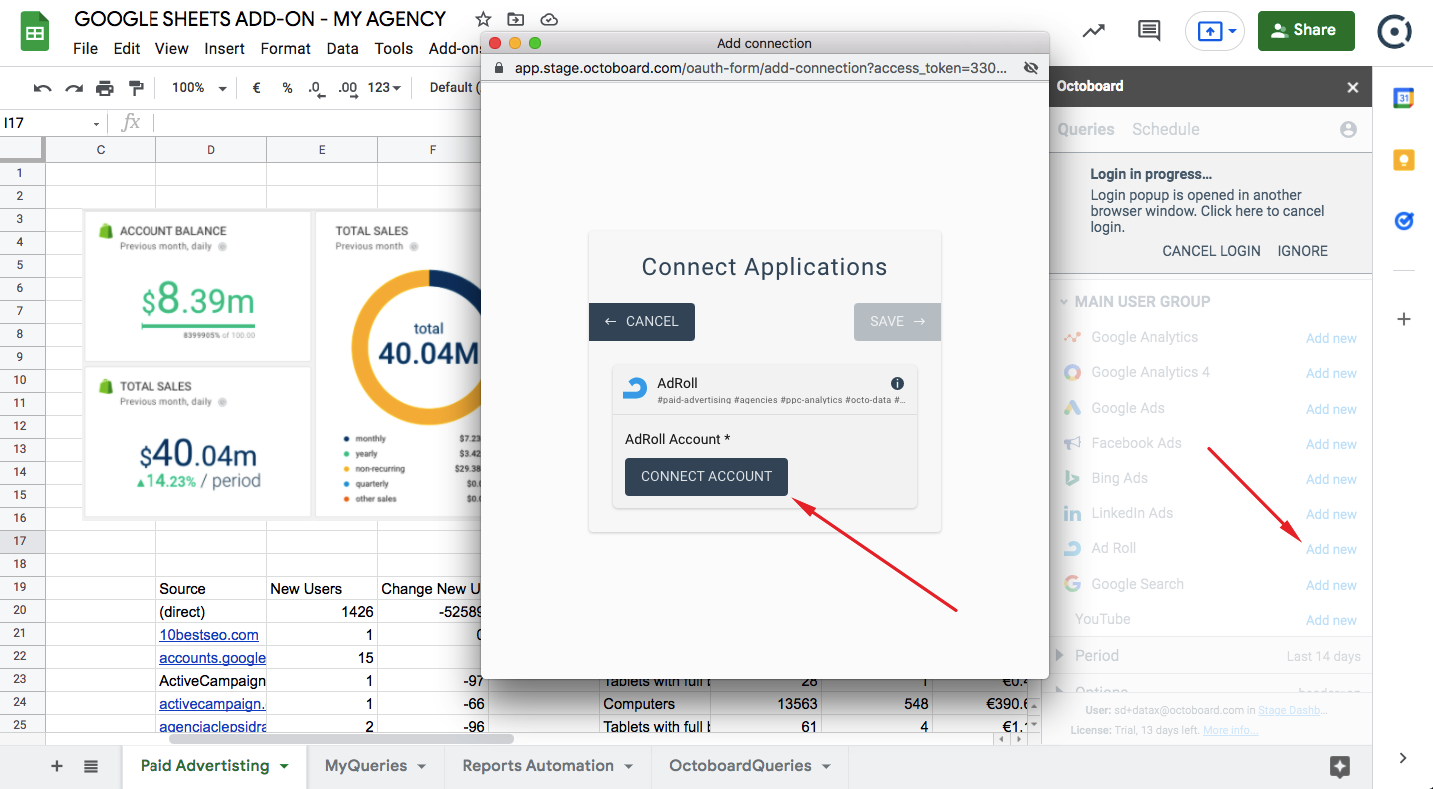Hide the side panel with the chevron

point(1403,758)
